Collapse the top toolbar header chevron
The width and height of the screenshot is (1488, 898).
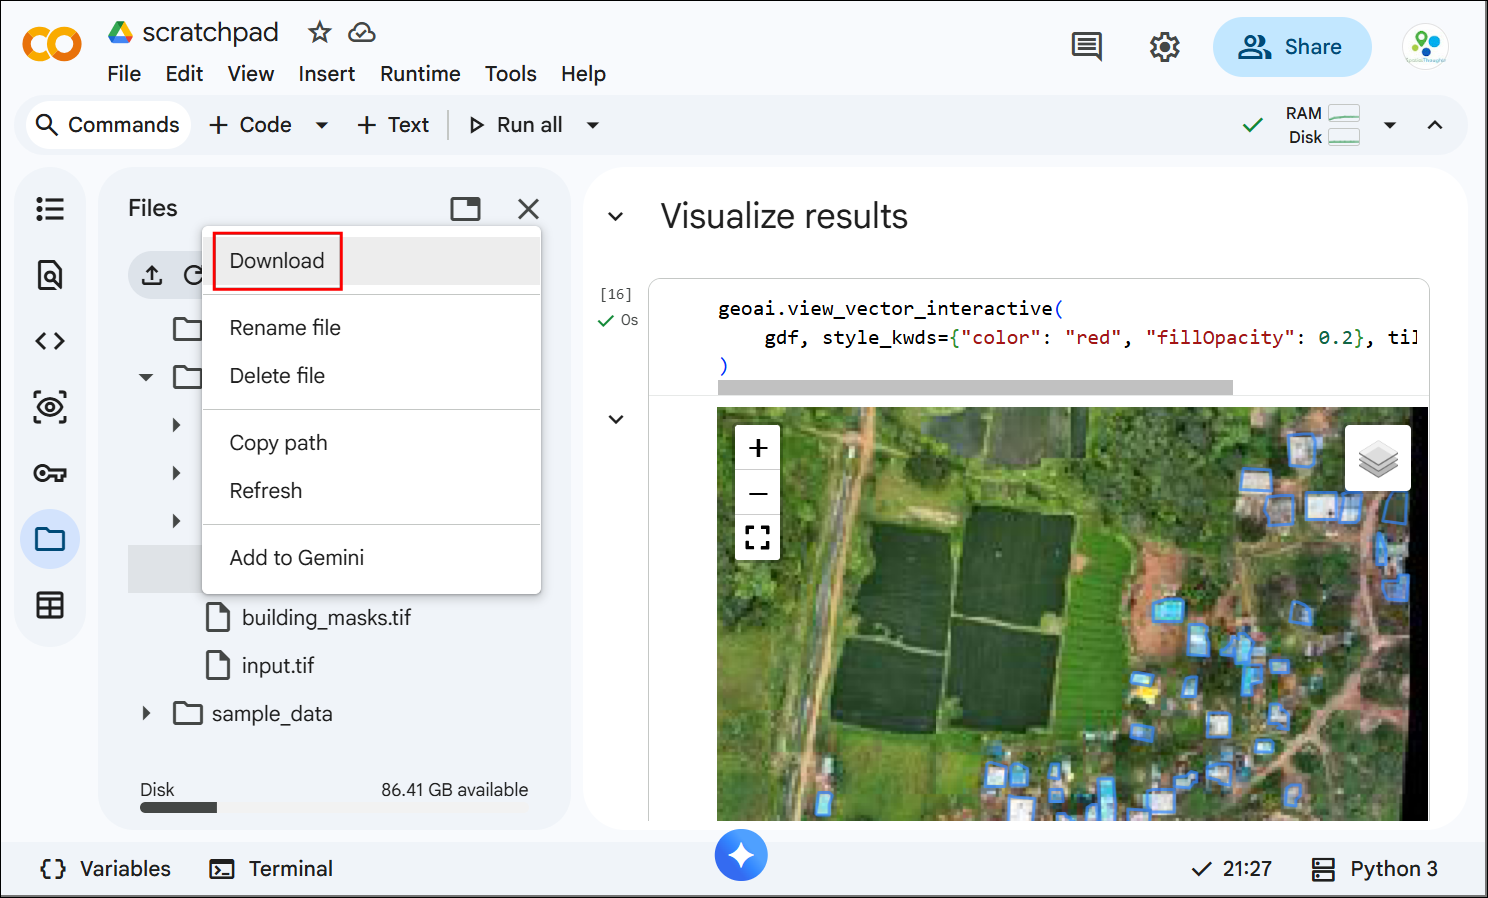[1435, 125]
